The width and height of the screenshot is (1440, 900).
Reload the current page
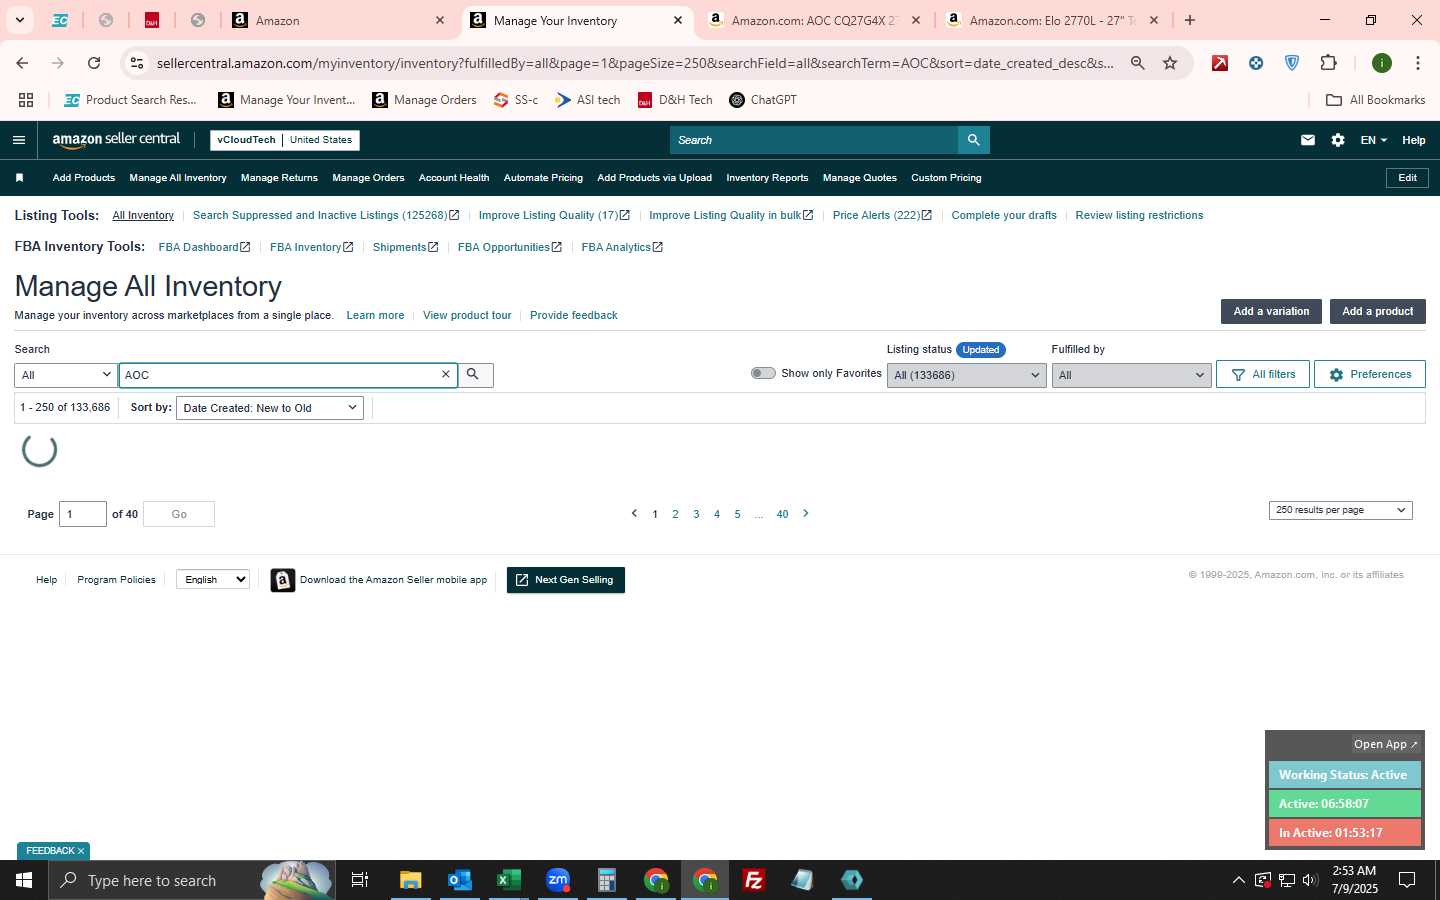[94, 63]
